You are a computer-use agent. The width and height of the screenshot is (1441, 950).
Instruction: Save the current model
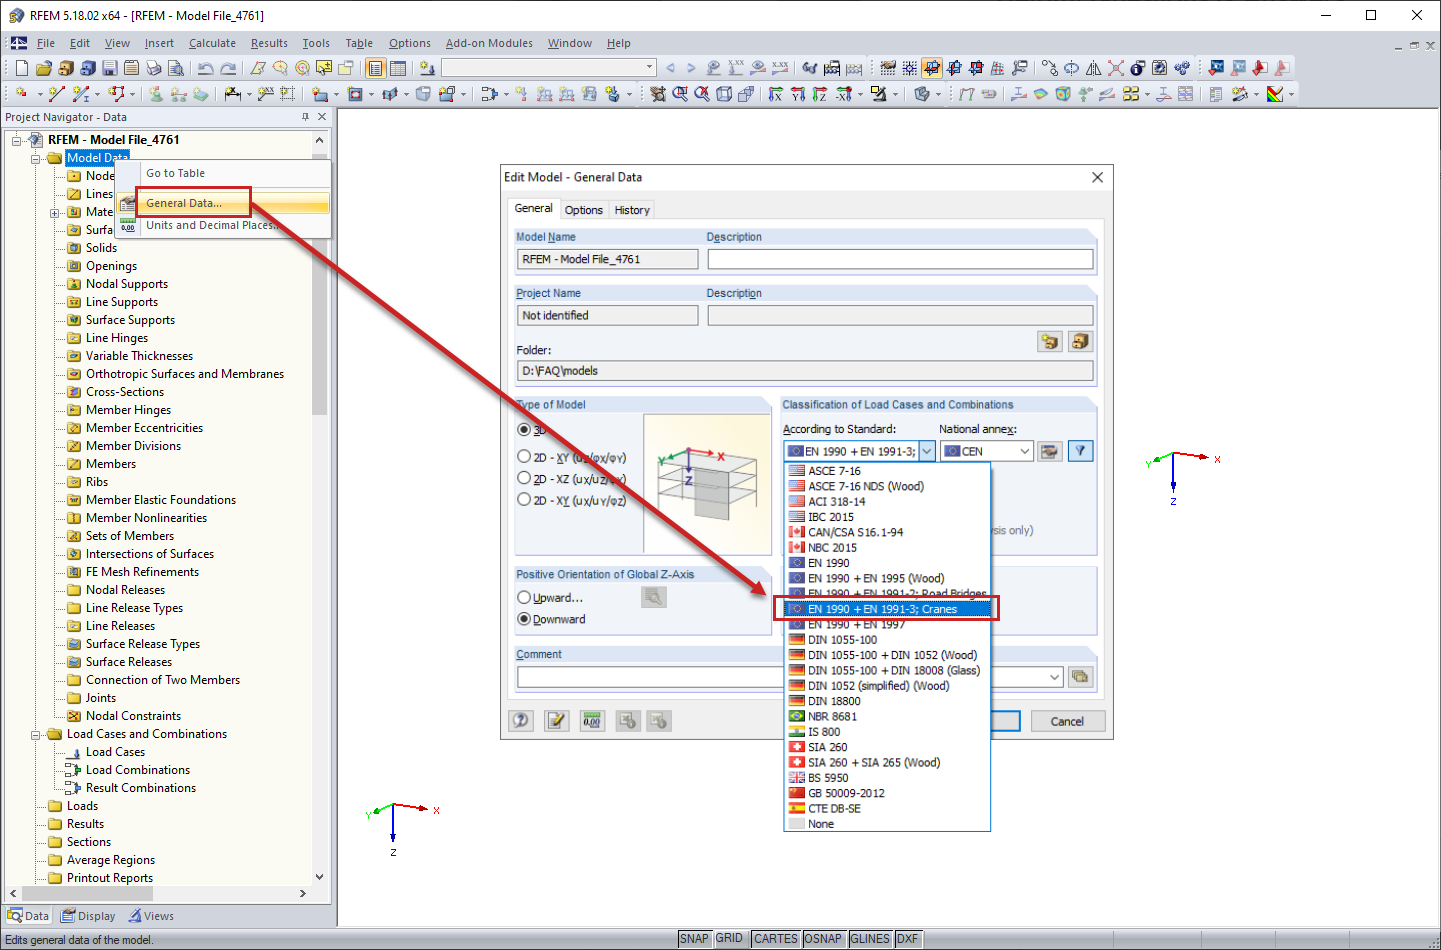point(110,67)
